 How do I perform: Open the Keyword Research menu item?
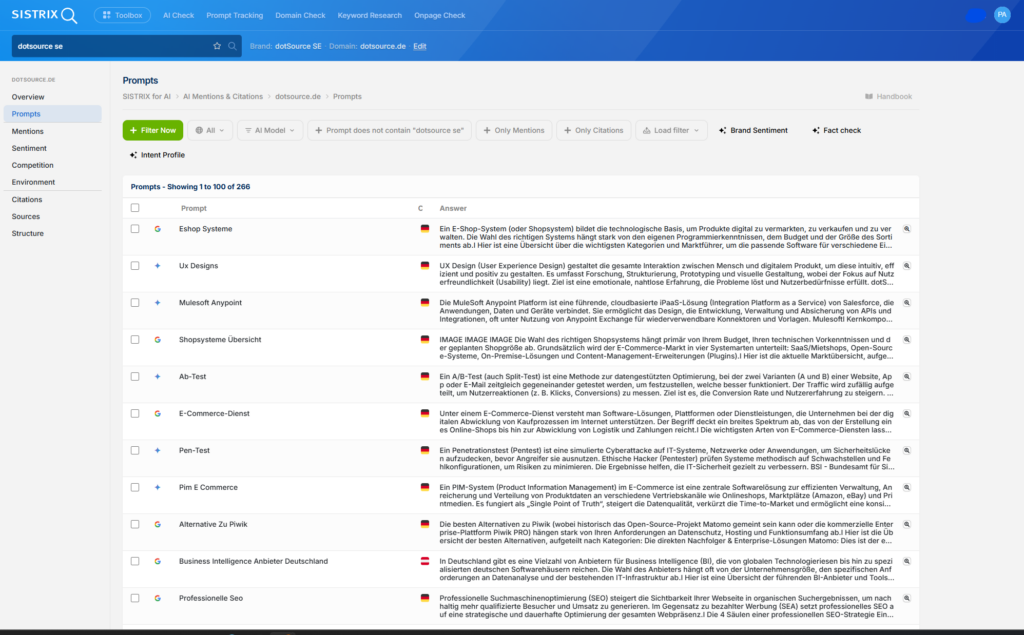click(370, 15)
